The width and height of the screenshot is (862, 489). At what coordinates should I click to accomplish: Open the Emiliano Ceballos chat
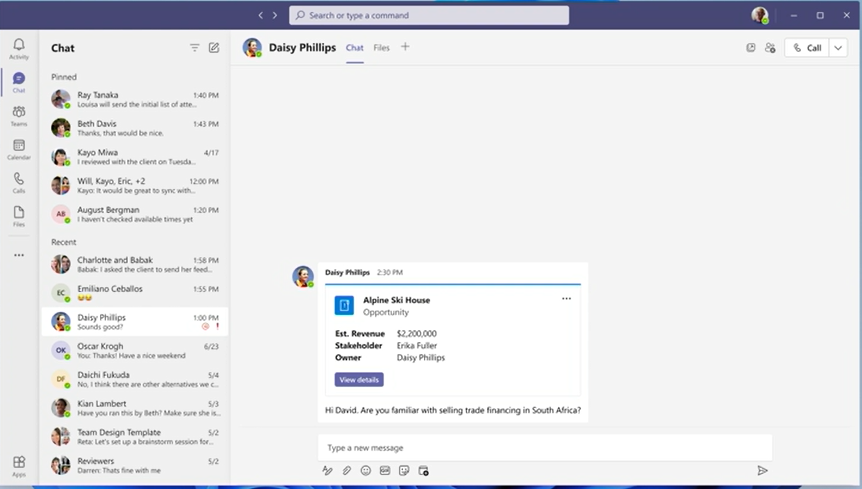point(135,293)
